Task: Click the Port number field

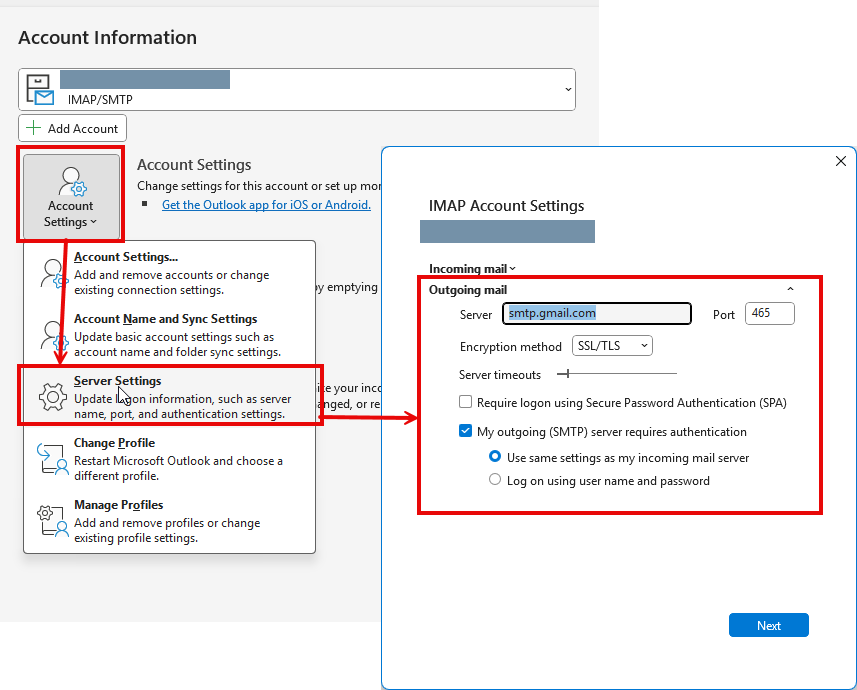Action: click(x=769, y=313)
